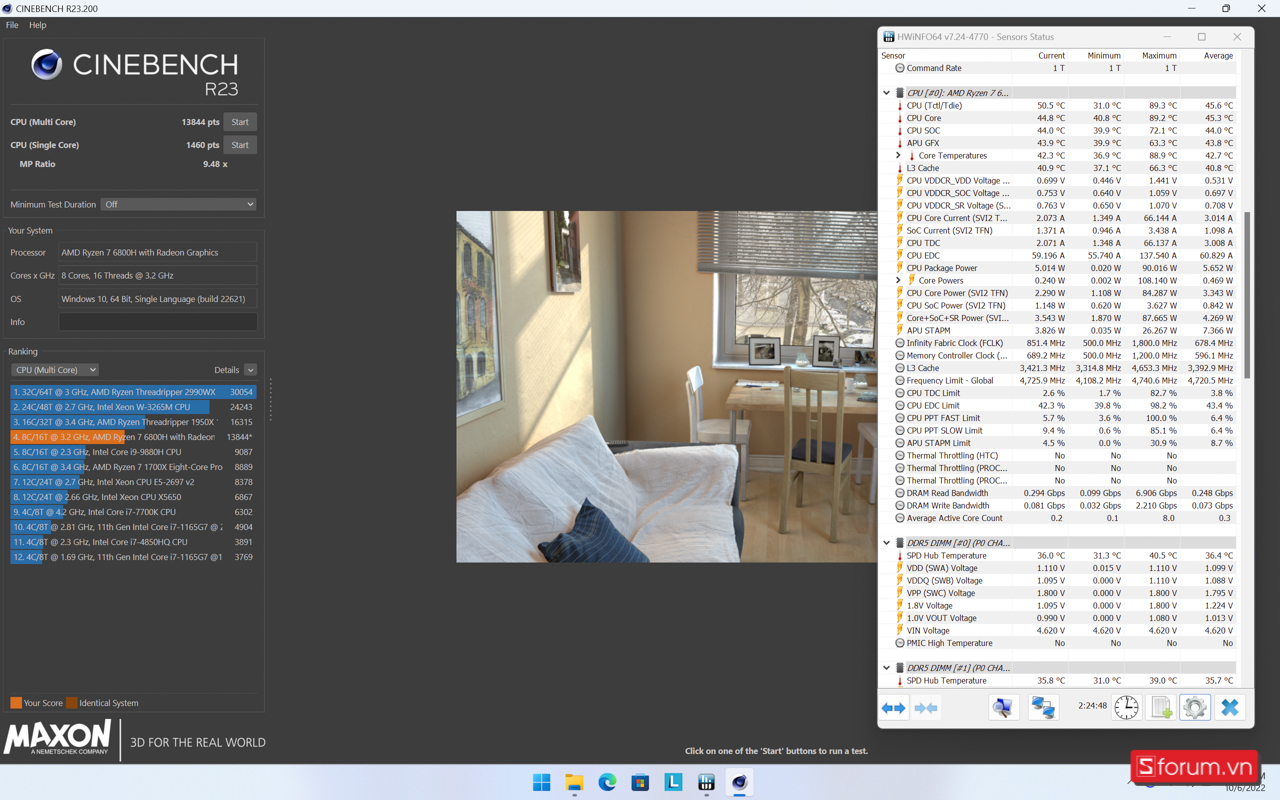
Task: Open the CPU (Multi Core) ranking dropdown
Action: click(x=54, y=370)
